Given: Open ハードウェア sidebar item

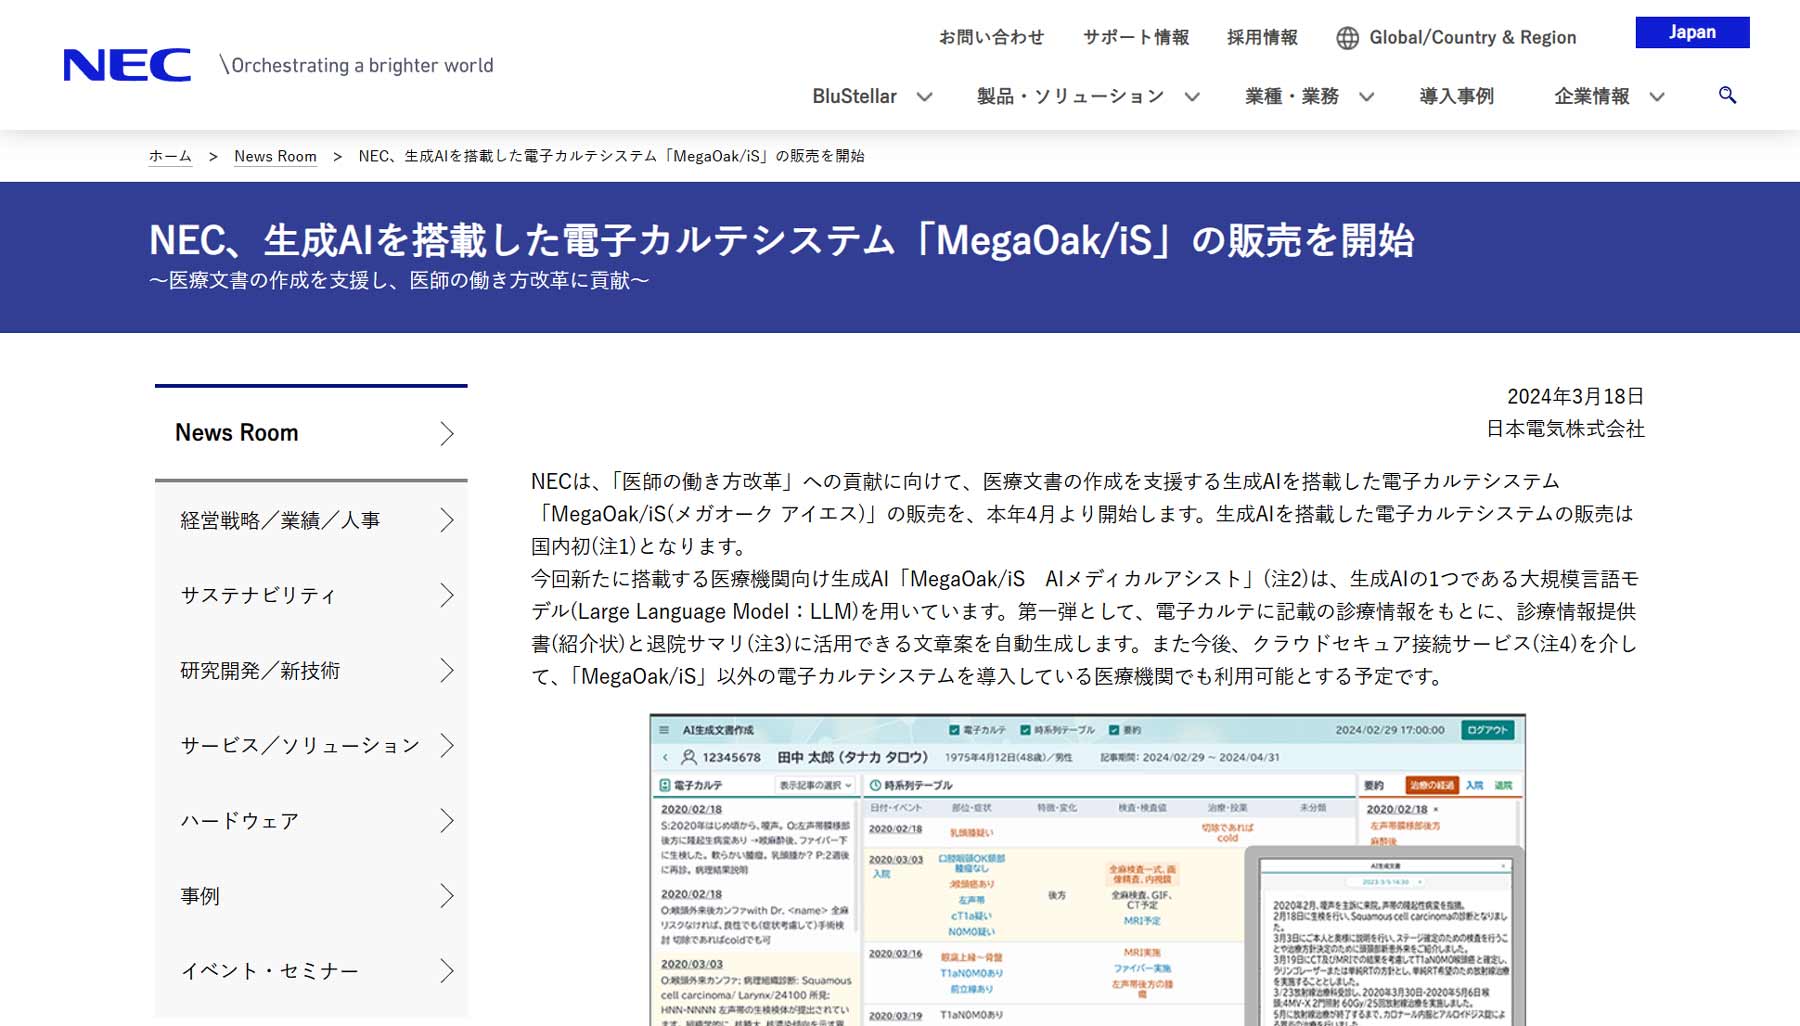Looking at the screenshot, I should [x=240, y=820].
